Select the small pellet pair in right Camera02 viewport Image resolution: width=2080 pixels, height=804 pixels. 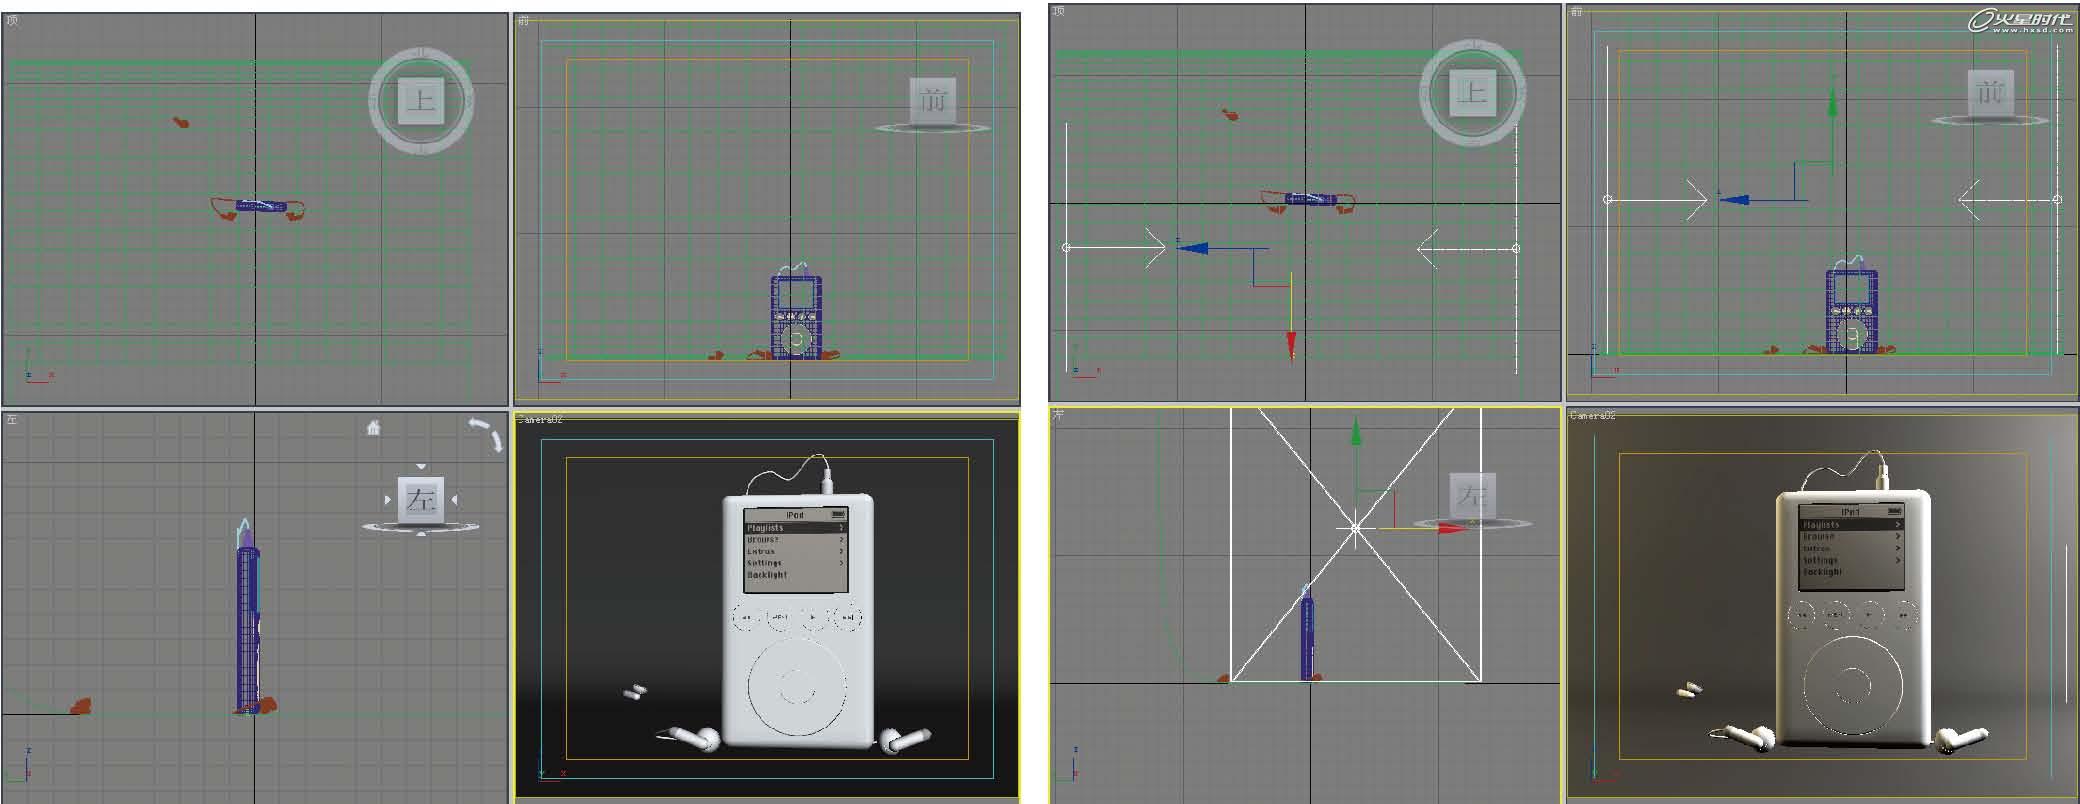tap(1689, 689)
